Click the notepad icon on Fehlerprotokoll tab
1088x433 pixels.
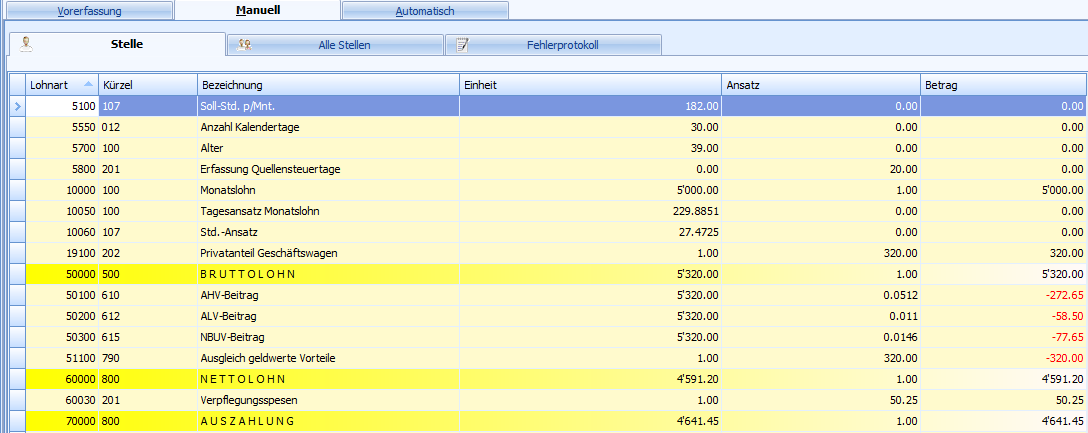(x=462, y=45)
